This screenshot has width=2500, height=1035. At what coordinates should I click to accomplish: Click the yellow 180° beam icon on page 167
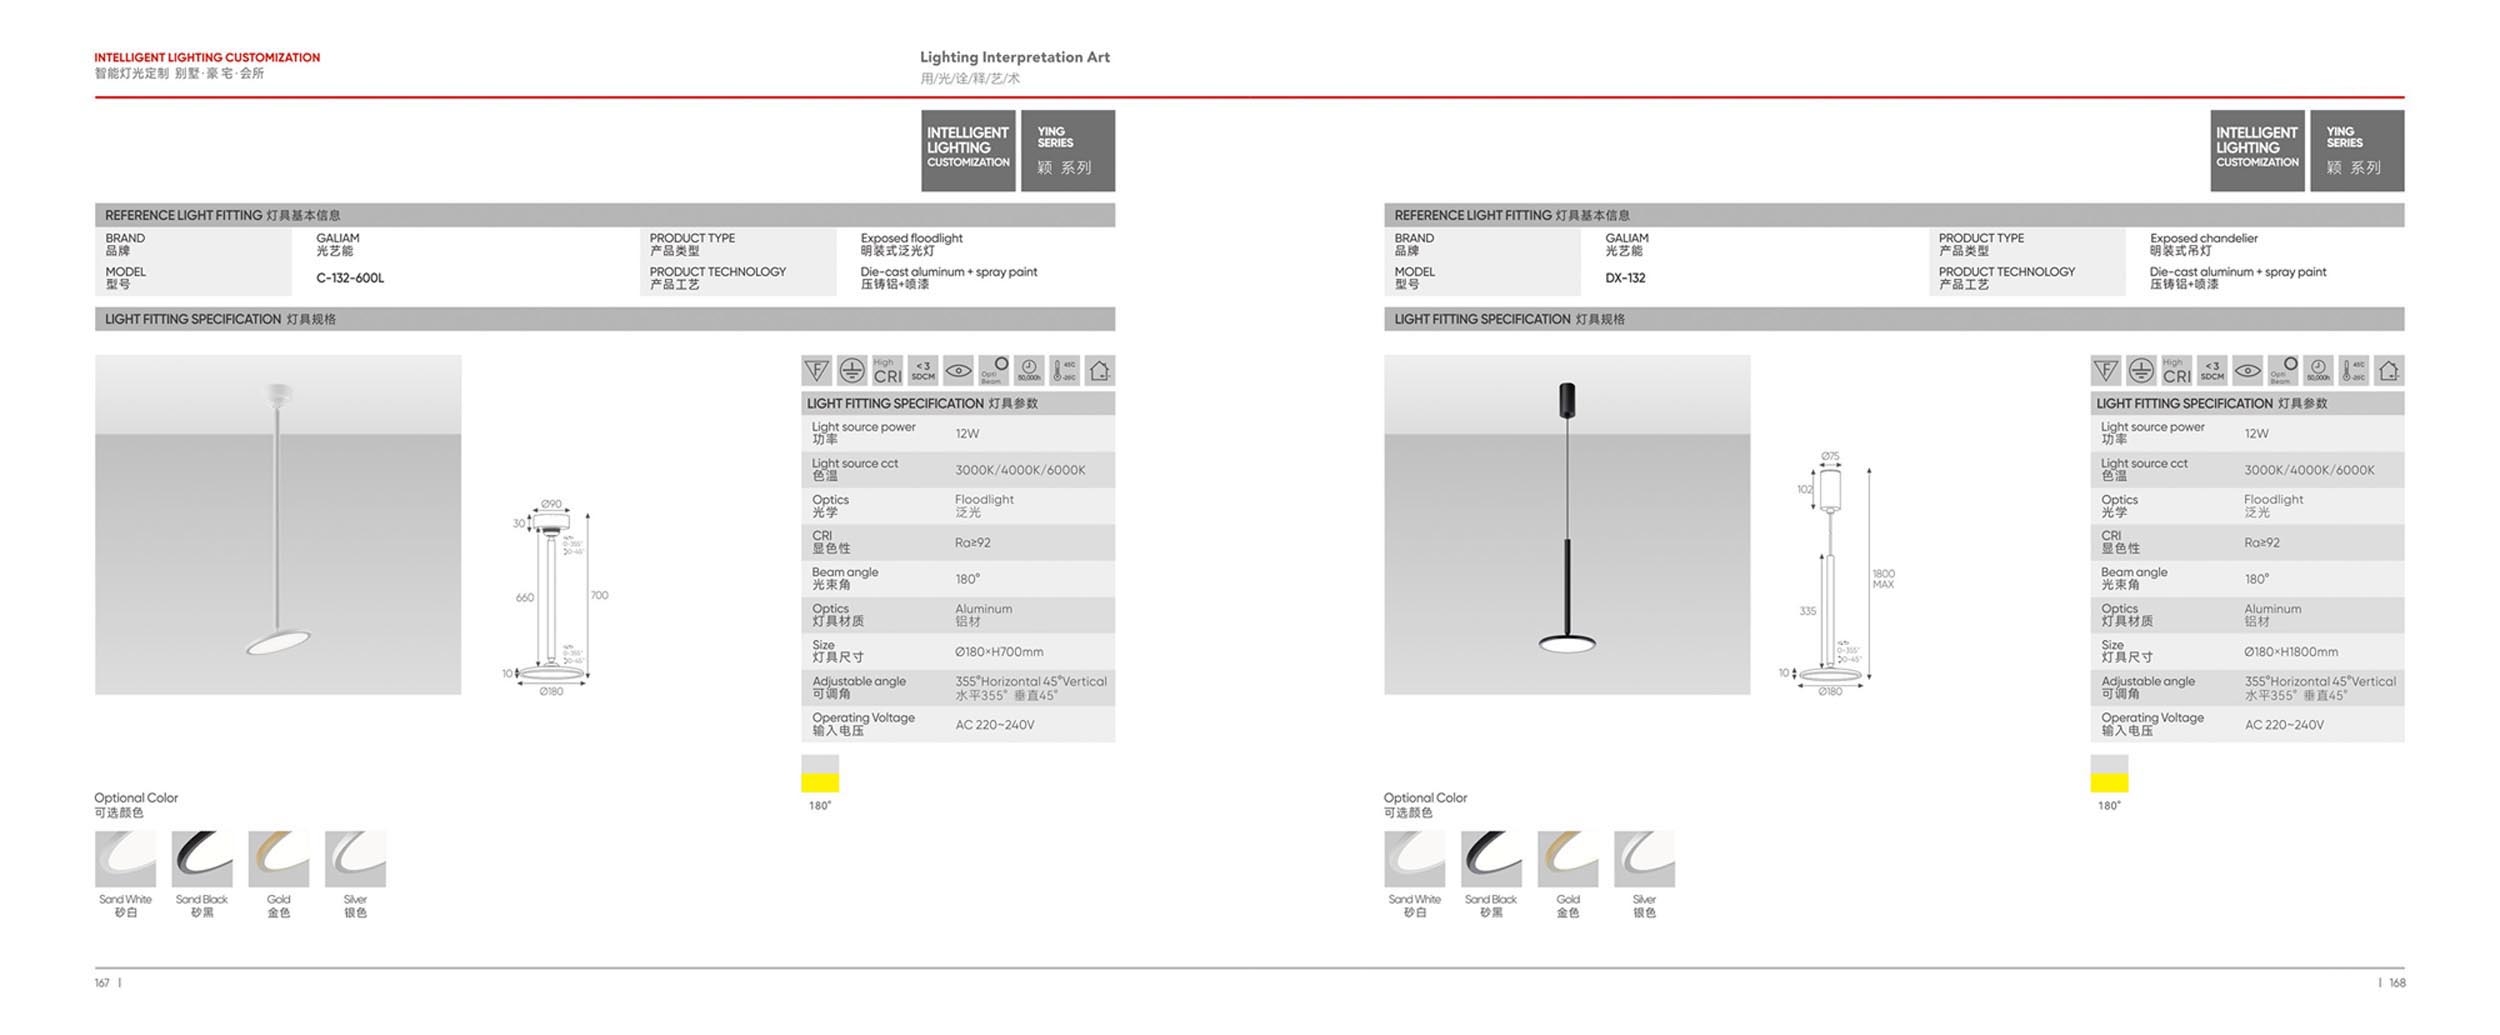point(820,774)
